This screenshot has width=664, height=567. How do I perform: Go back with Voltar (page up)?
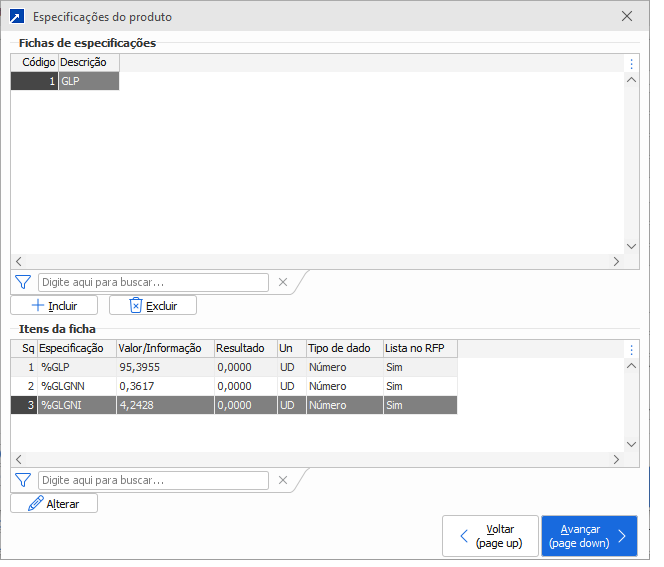point(490,536)
